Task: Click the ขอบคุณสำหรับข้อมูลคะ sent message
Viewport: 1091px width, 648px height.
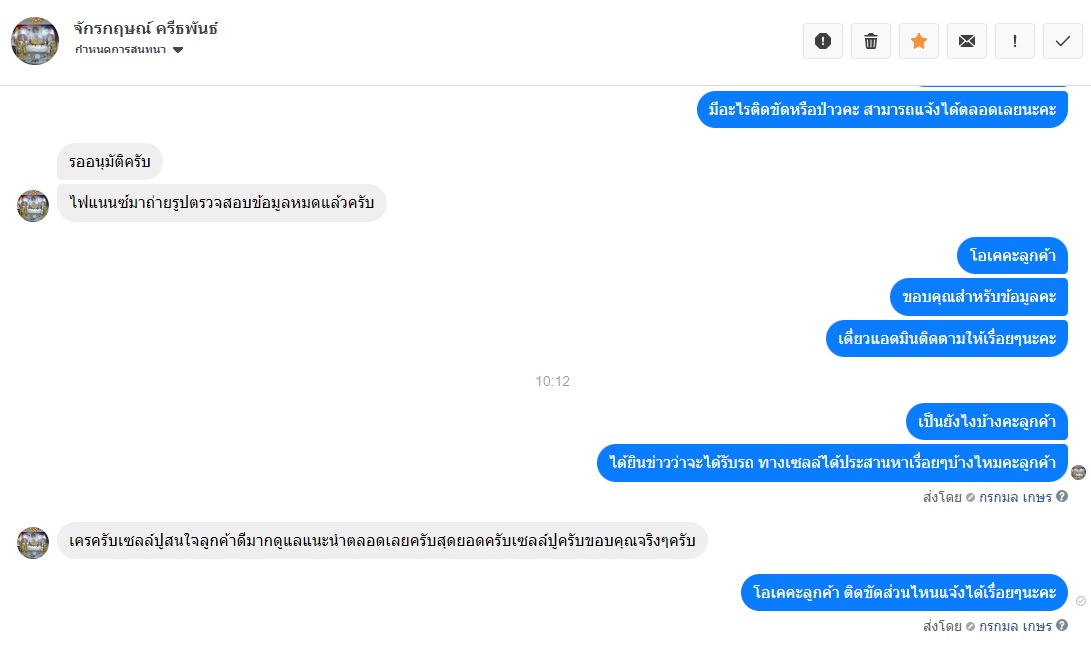Action: coord(979,297)
